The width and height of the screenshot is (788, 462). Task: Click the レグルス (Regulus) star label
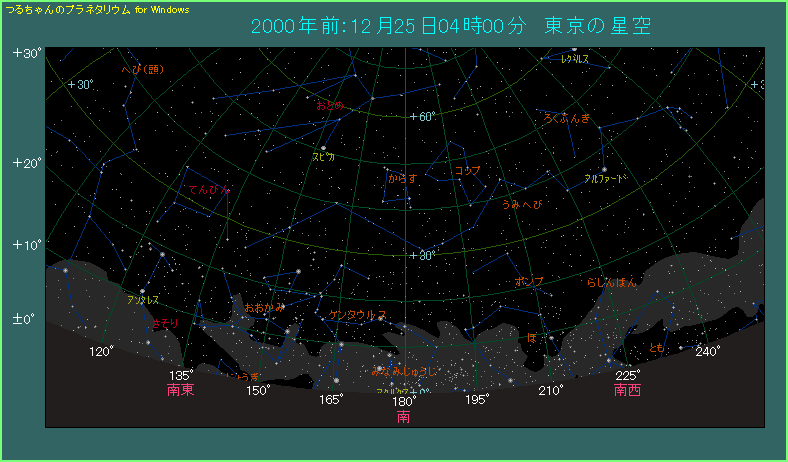574,60
